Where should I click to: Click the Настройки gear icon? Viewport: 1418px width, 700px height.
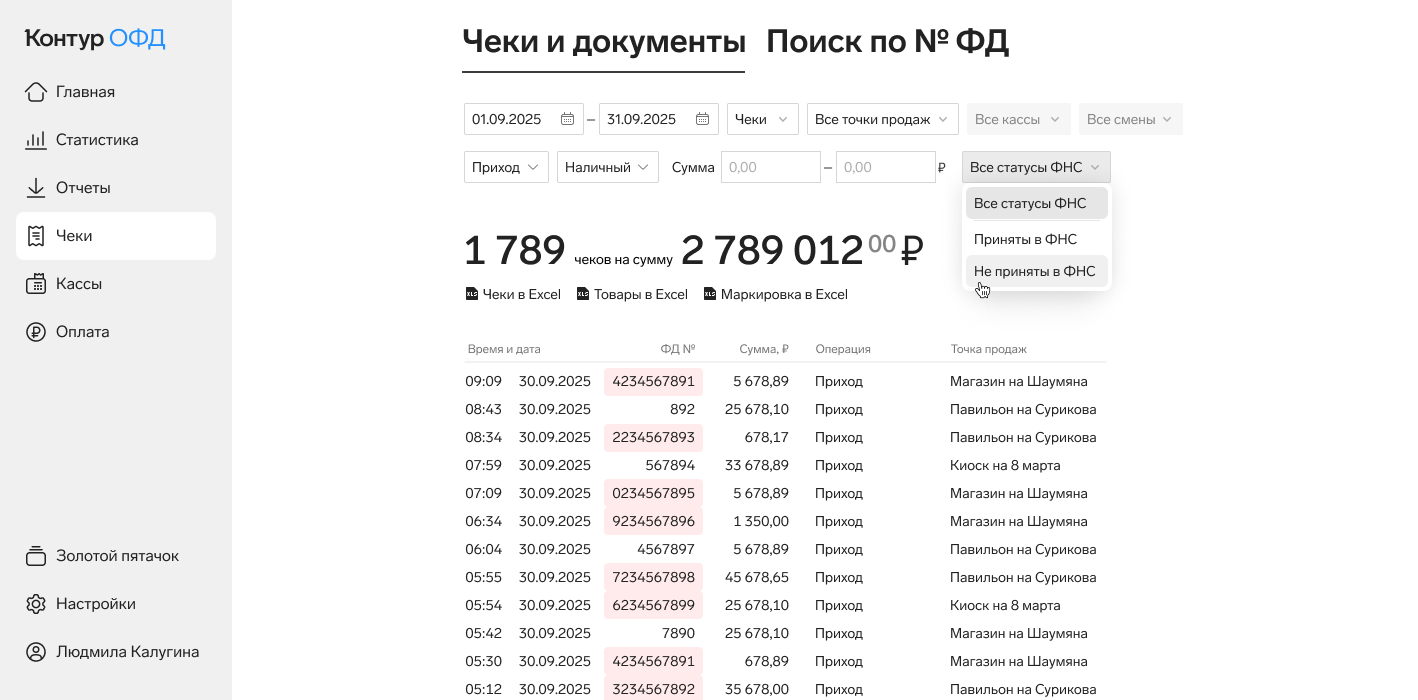(36, 604)
